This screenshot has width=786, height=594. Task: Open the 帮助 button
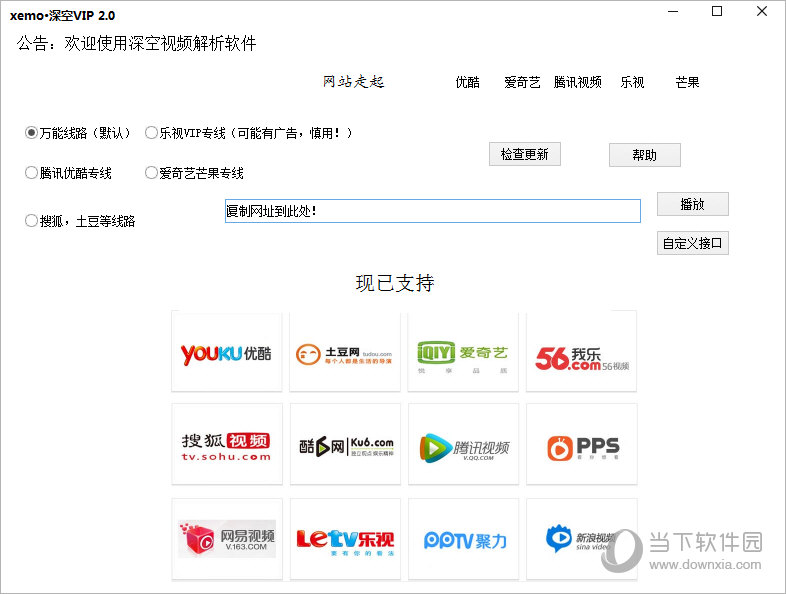pyautogui.click(x=645, y=155)
